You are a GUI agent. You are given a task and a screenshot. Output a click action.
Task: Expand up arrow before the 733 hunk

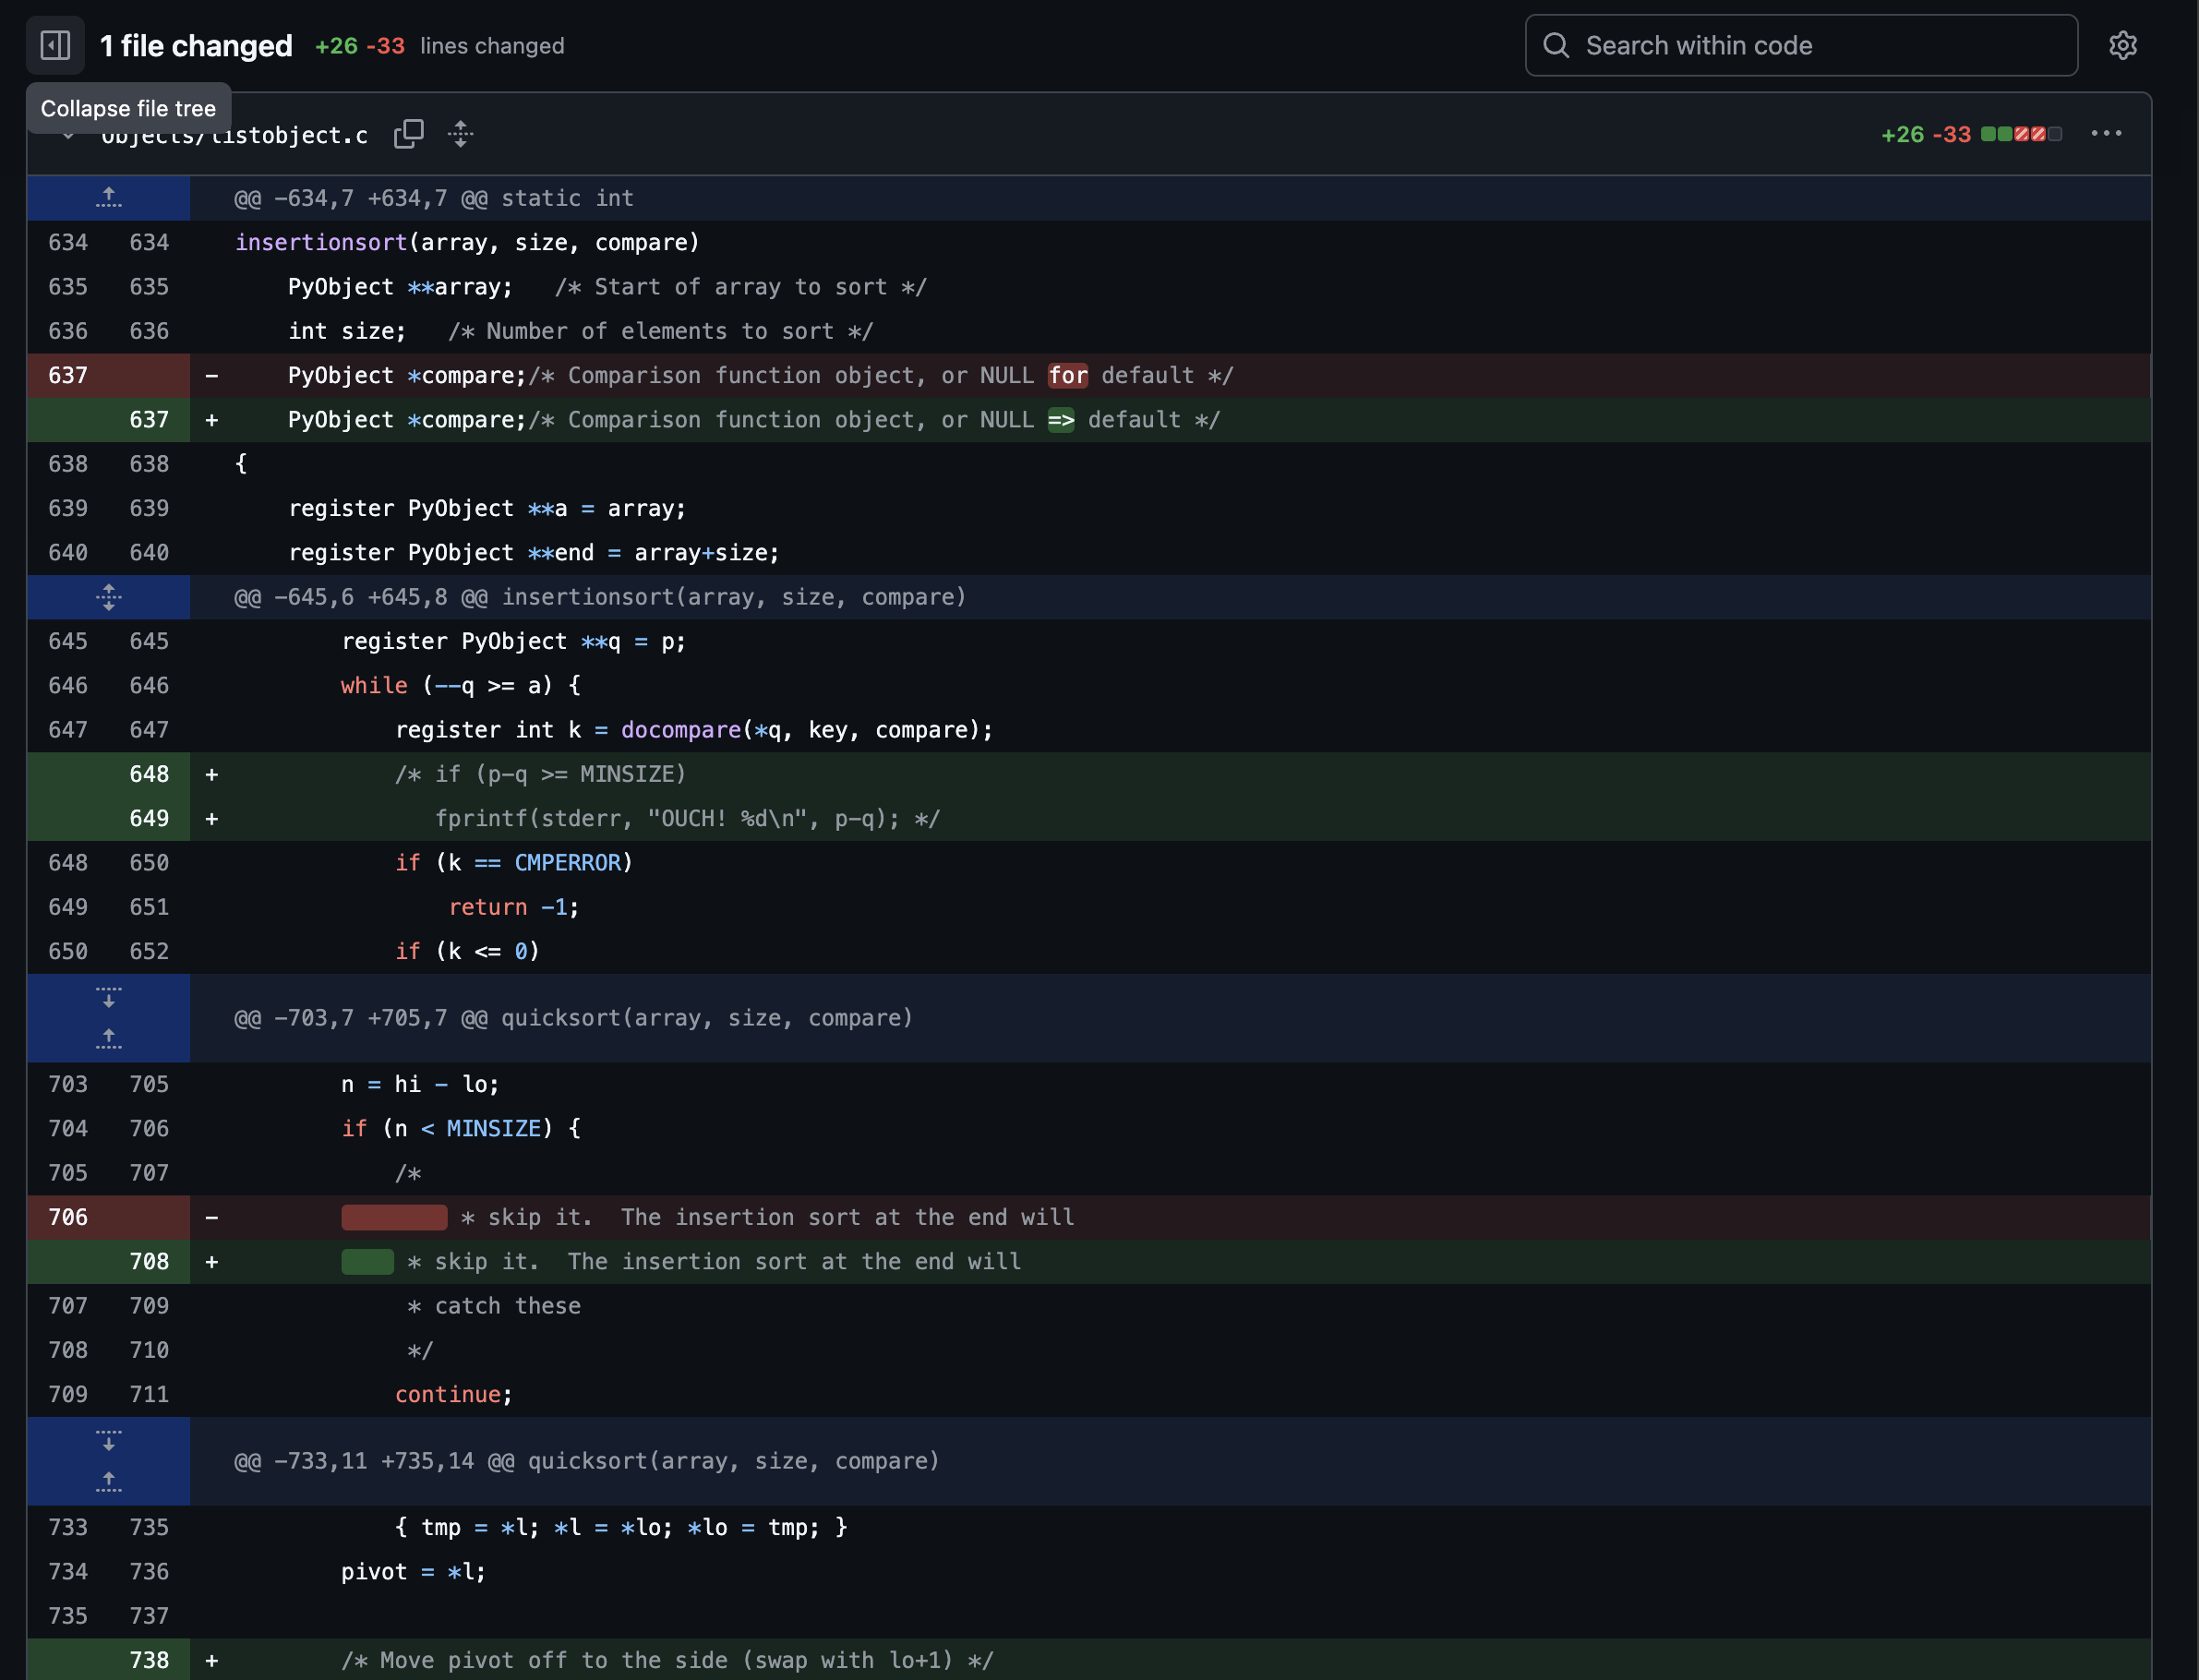(x=109, y=1481)
